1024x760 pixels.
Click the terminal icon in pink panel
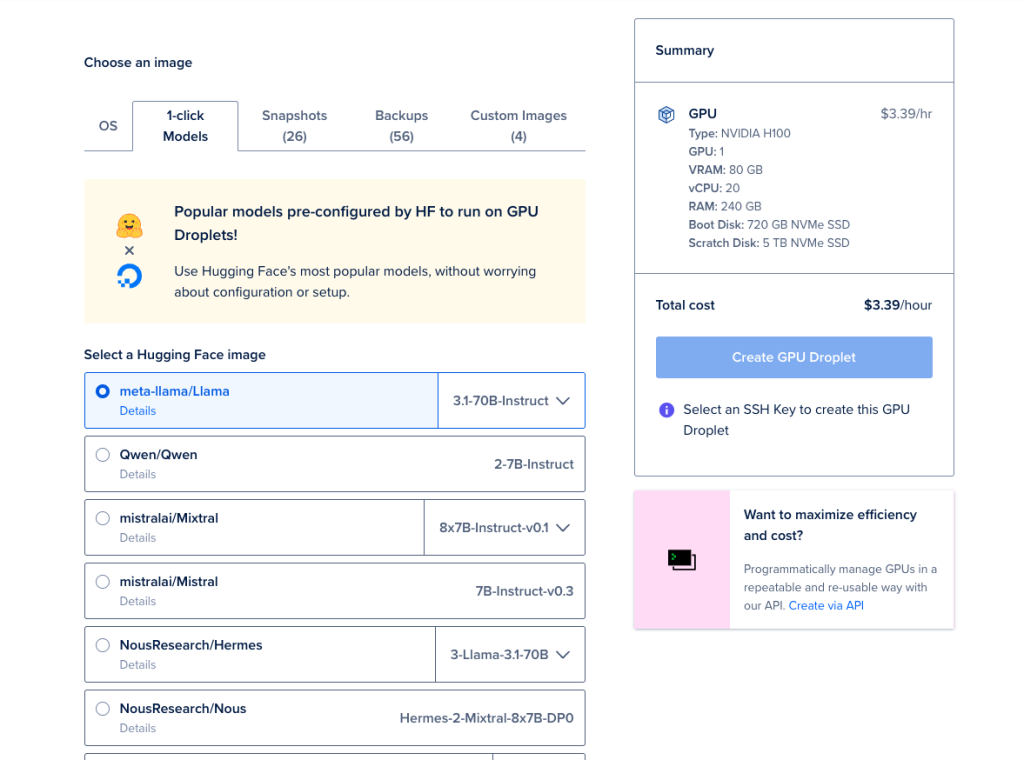point(682,560)
